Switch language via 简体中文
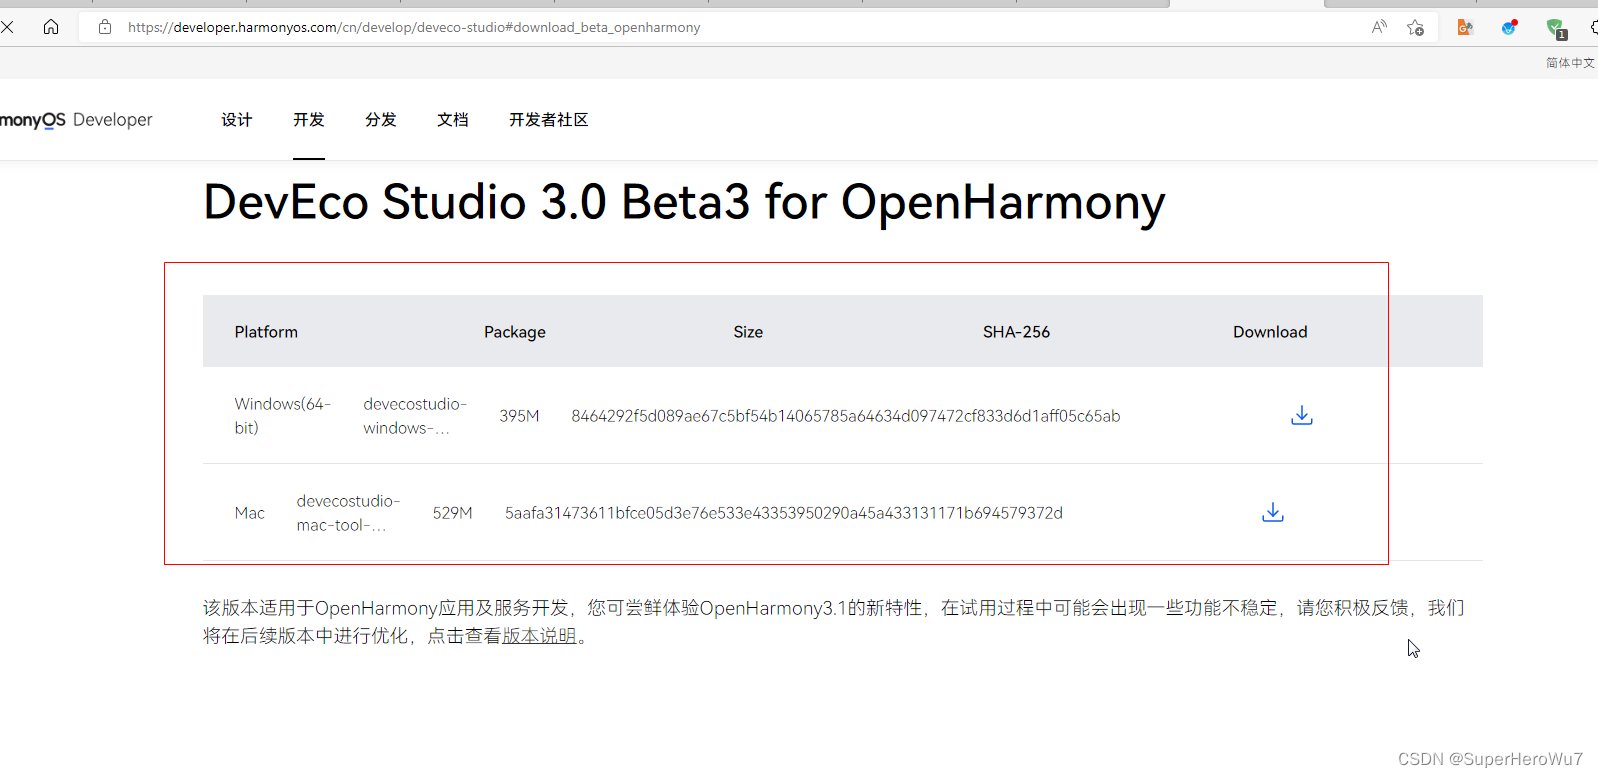The height and width of the screenshot is (777, 1598). click(x=1570, y=62)
